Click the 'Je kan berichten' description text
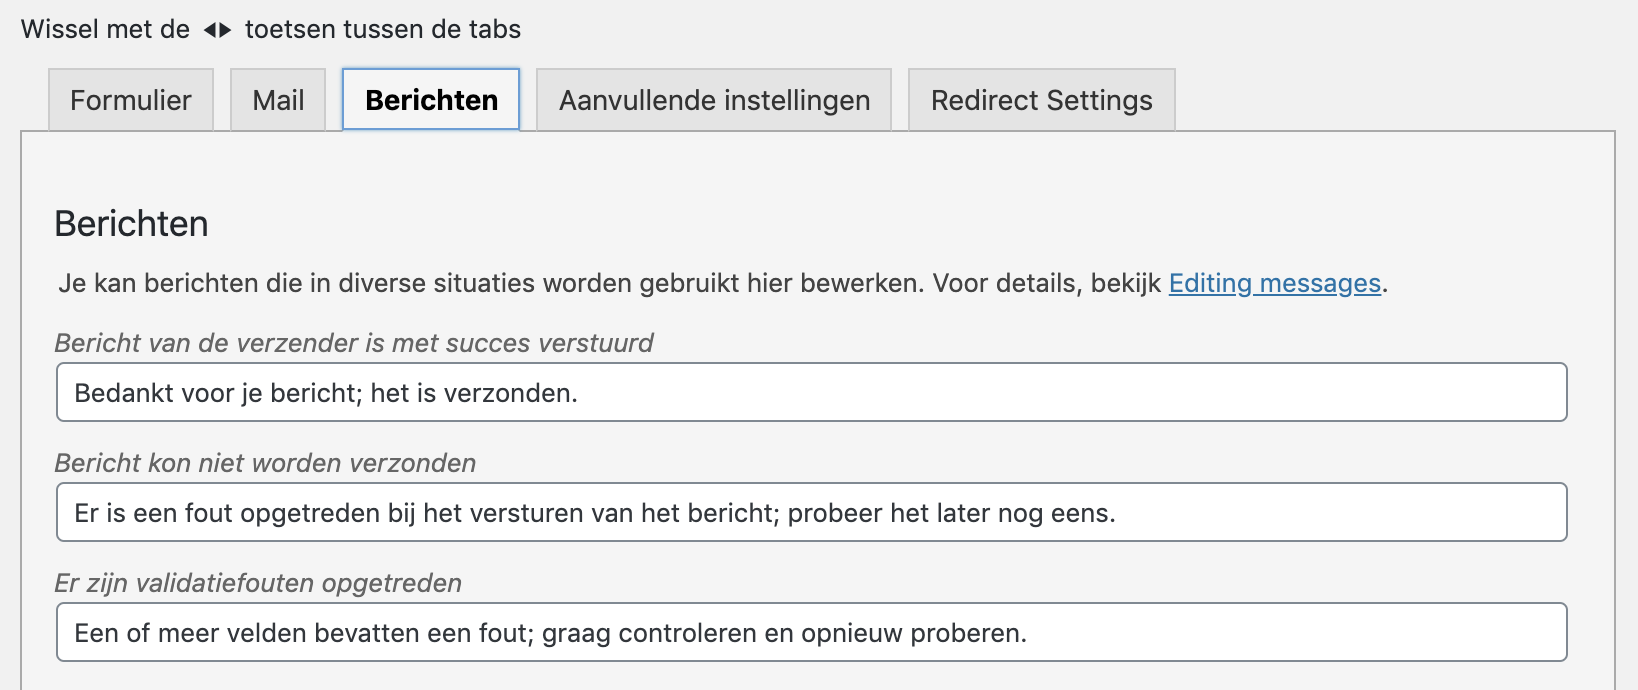This screenshot has width=1638, height=690. coord(722,283)
